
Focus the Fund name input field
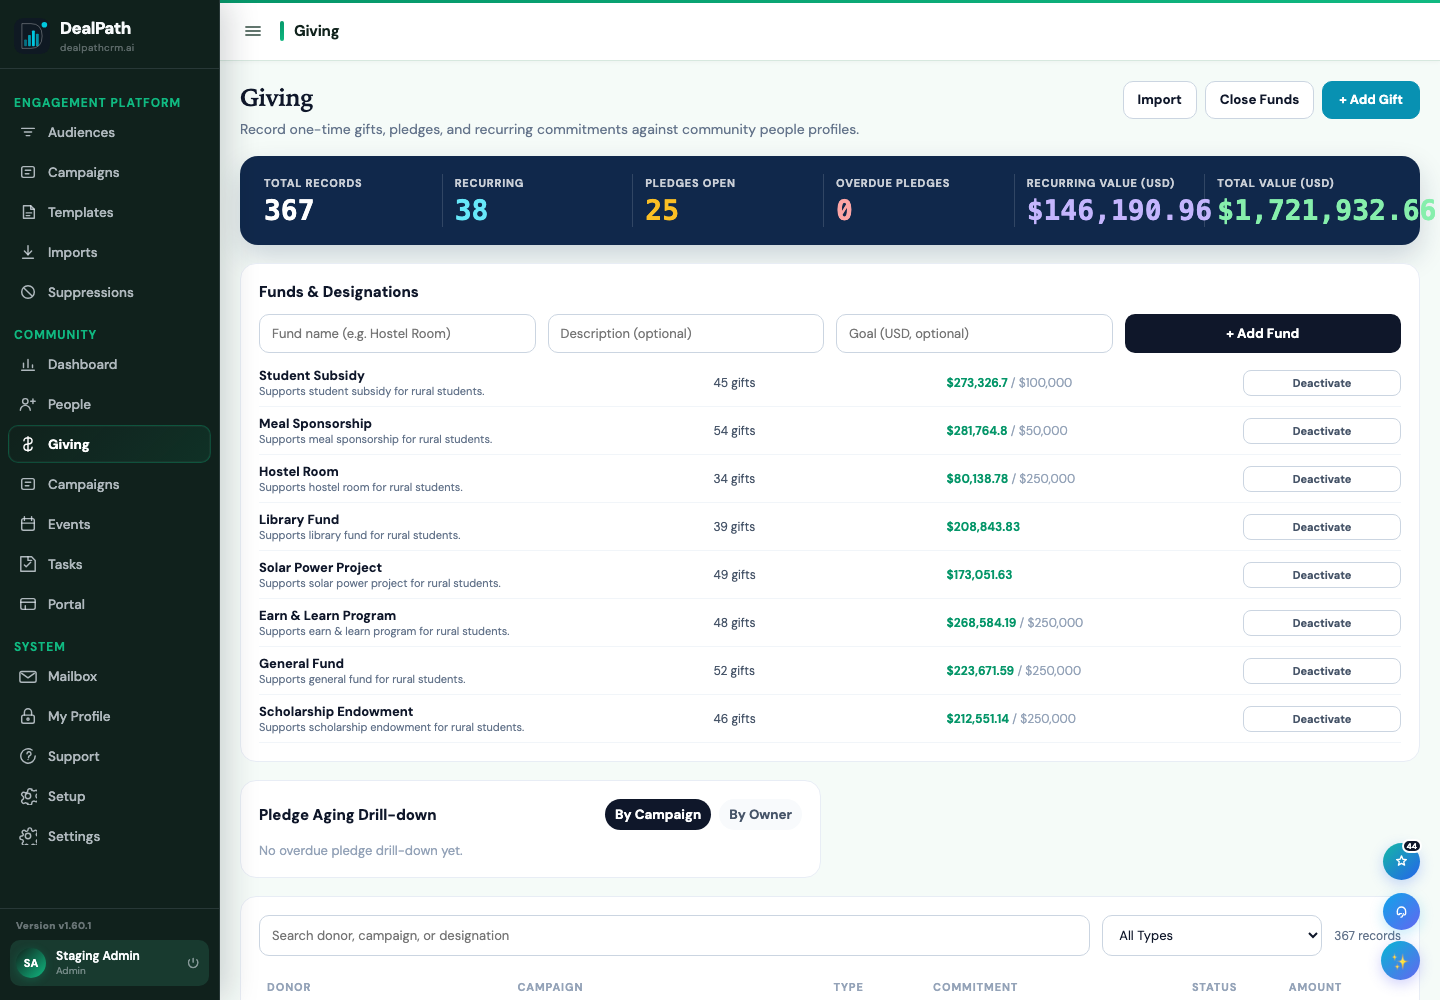tap(397, 333)
